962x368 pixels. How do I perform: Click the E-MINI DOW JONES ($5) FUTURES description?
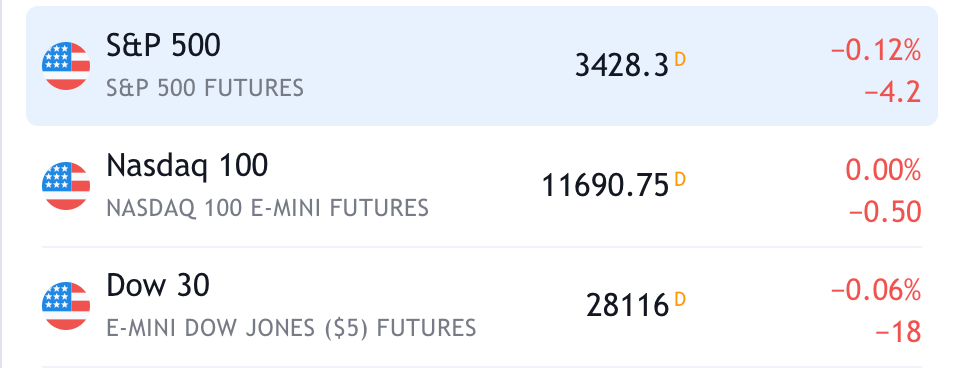pos(291,328)
